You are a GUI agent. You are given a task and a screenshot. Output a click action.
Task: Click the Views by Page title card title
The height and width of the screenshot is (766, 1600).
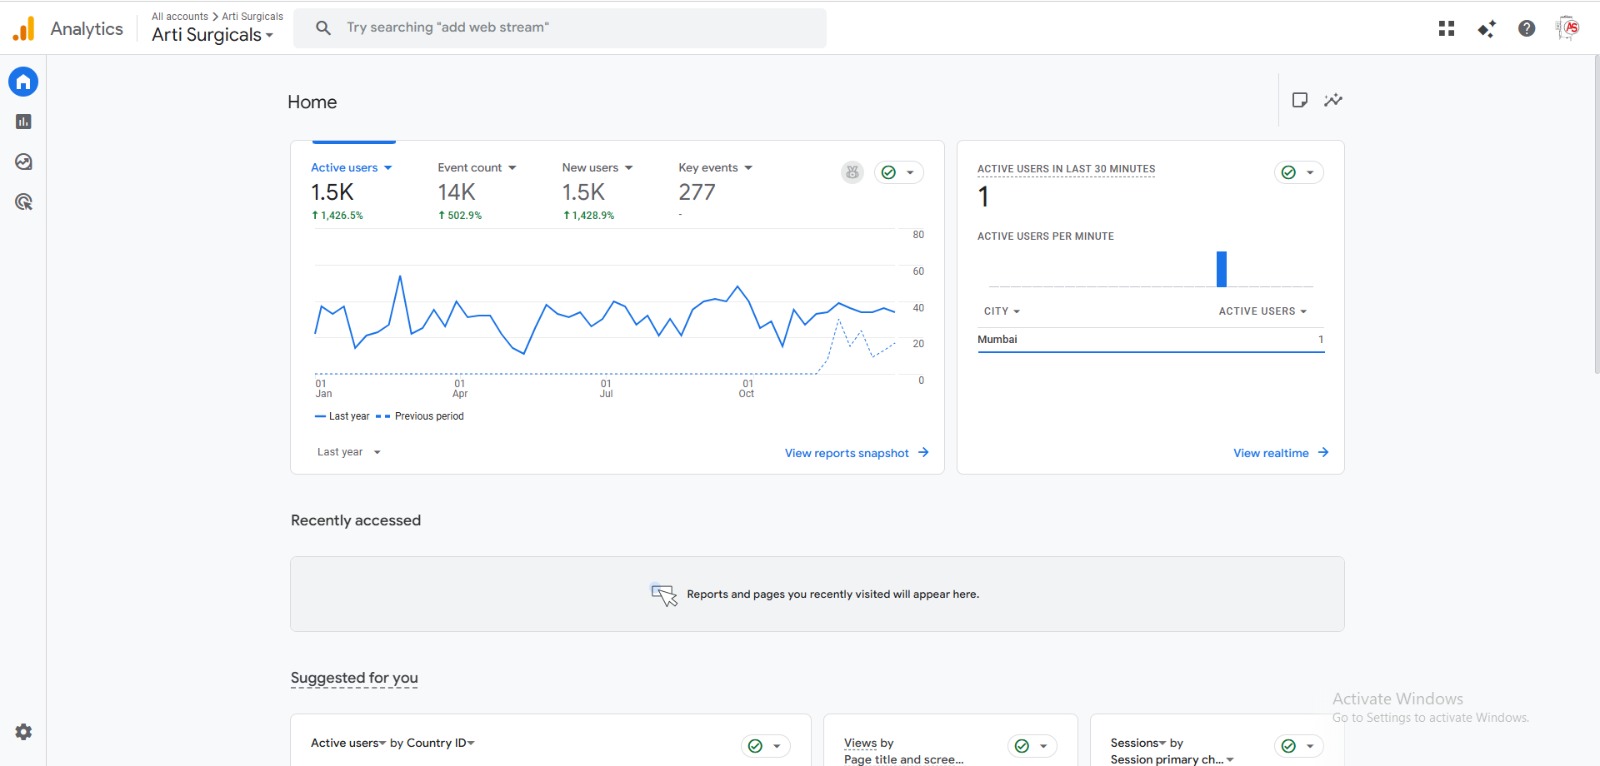point(904,751)
